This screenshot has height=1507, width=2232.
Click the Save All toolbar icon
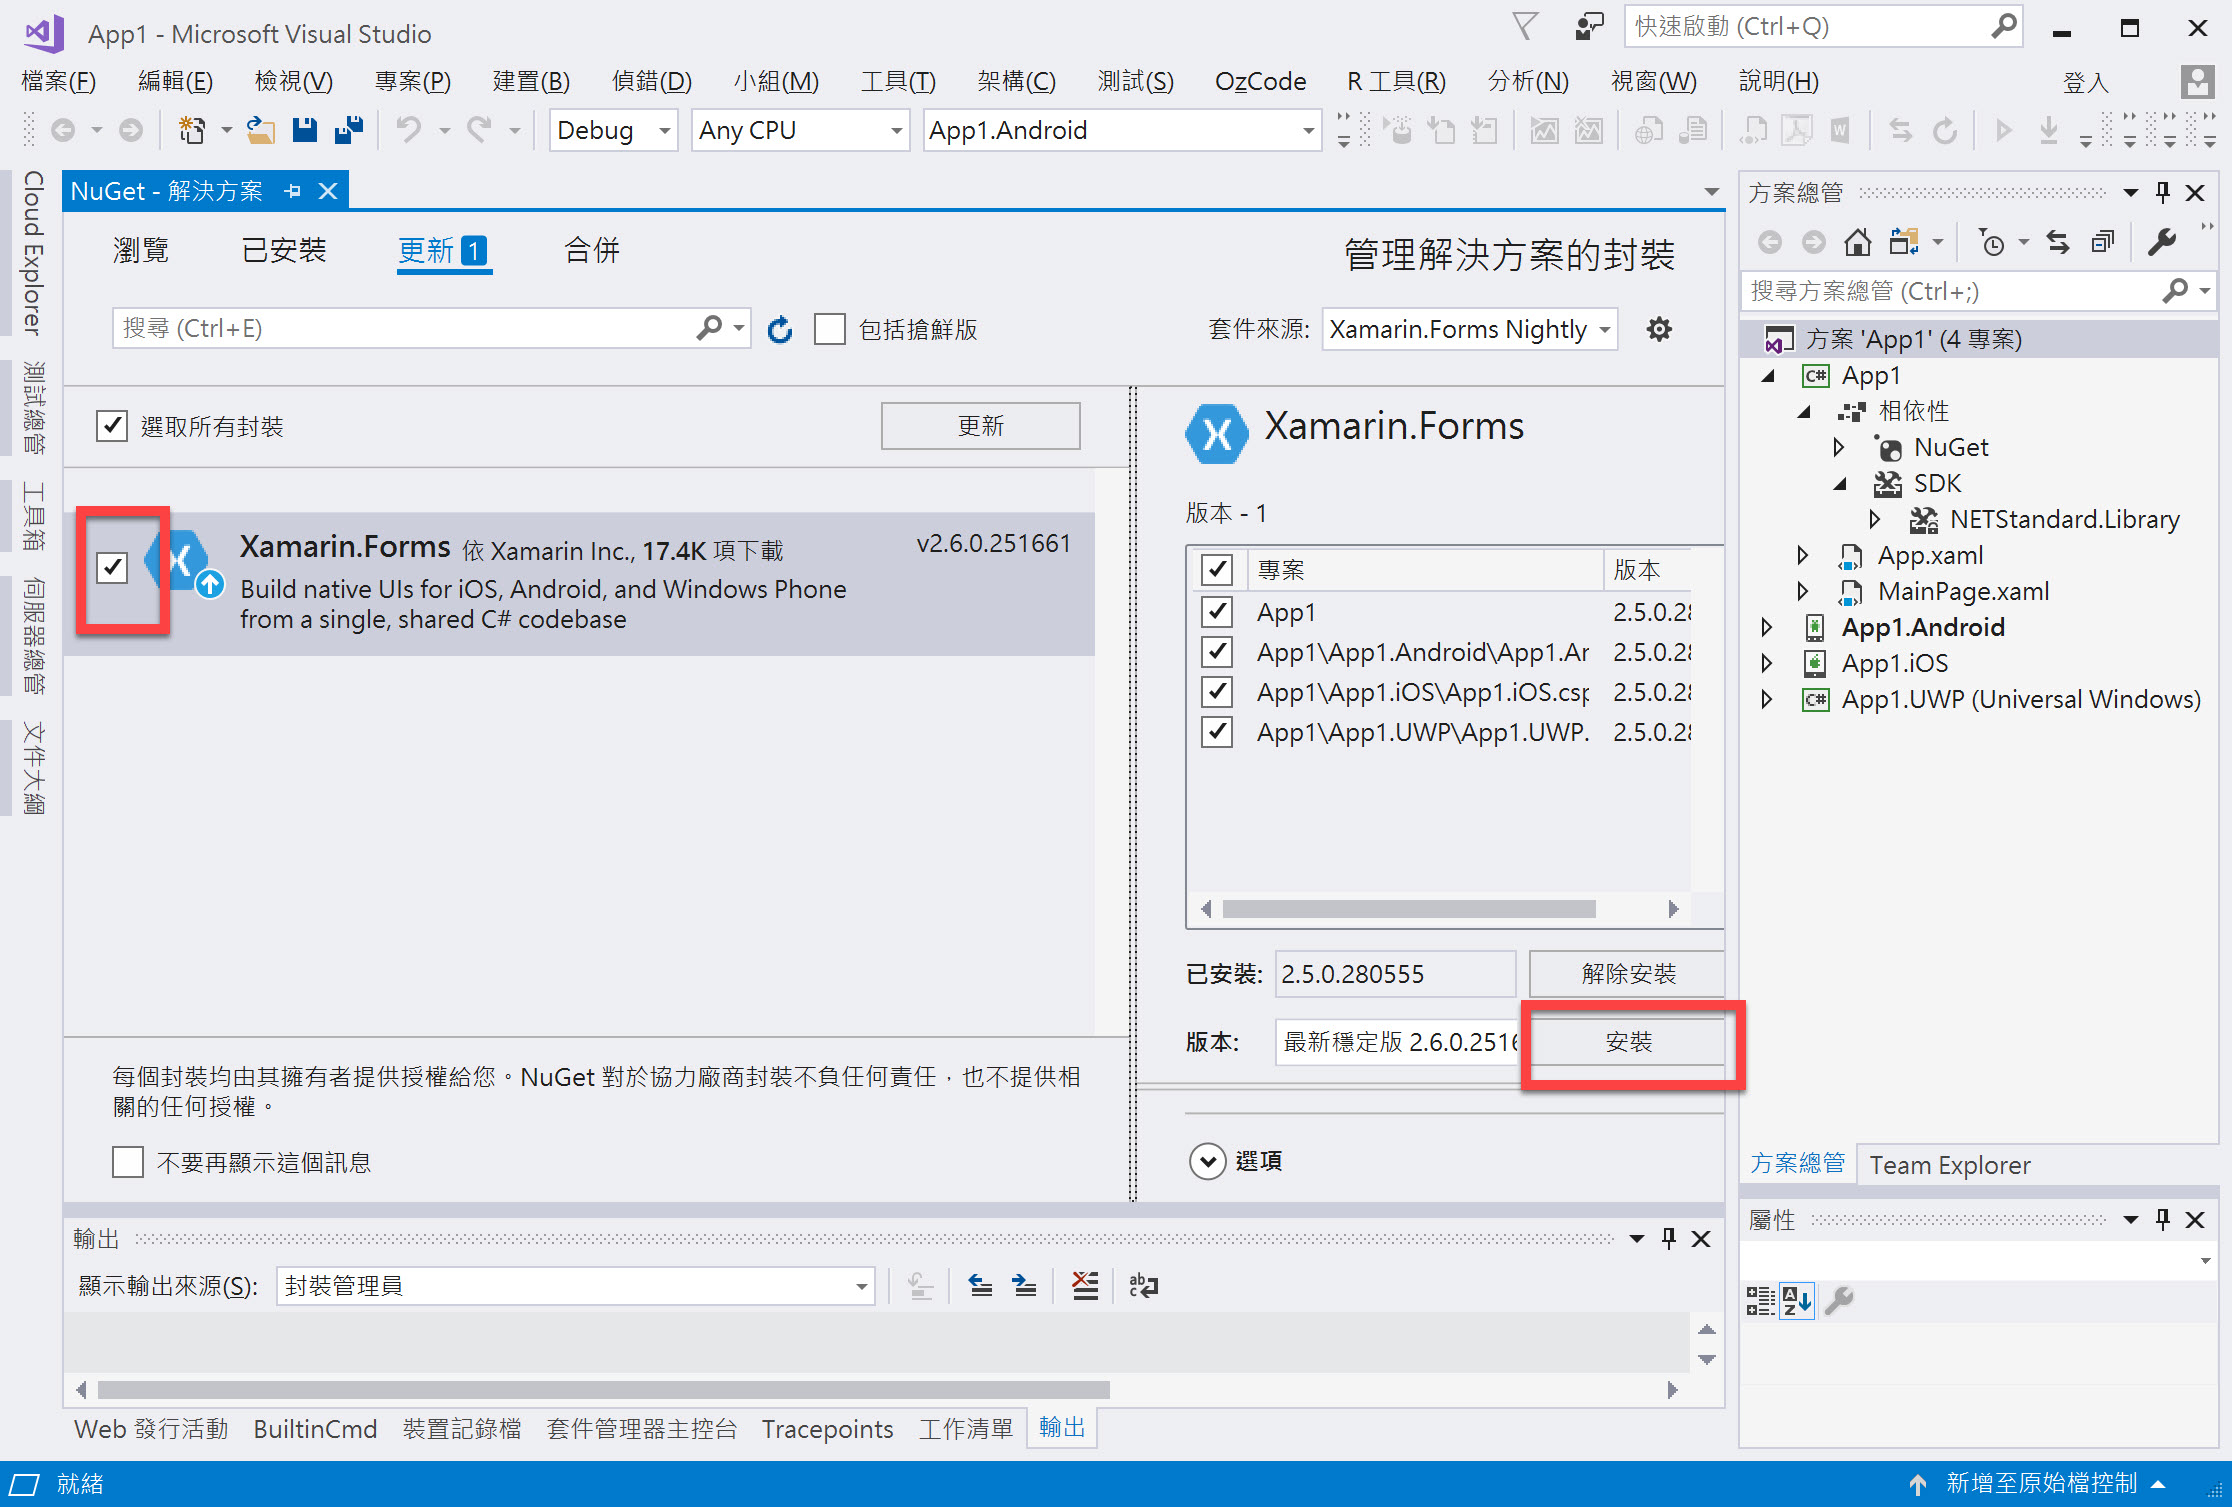[349, 130]
